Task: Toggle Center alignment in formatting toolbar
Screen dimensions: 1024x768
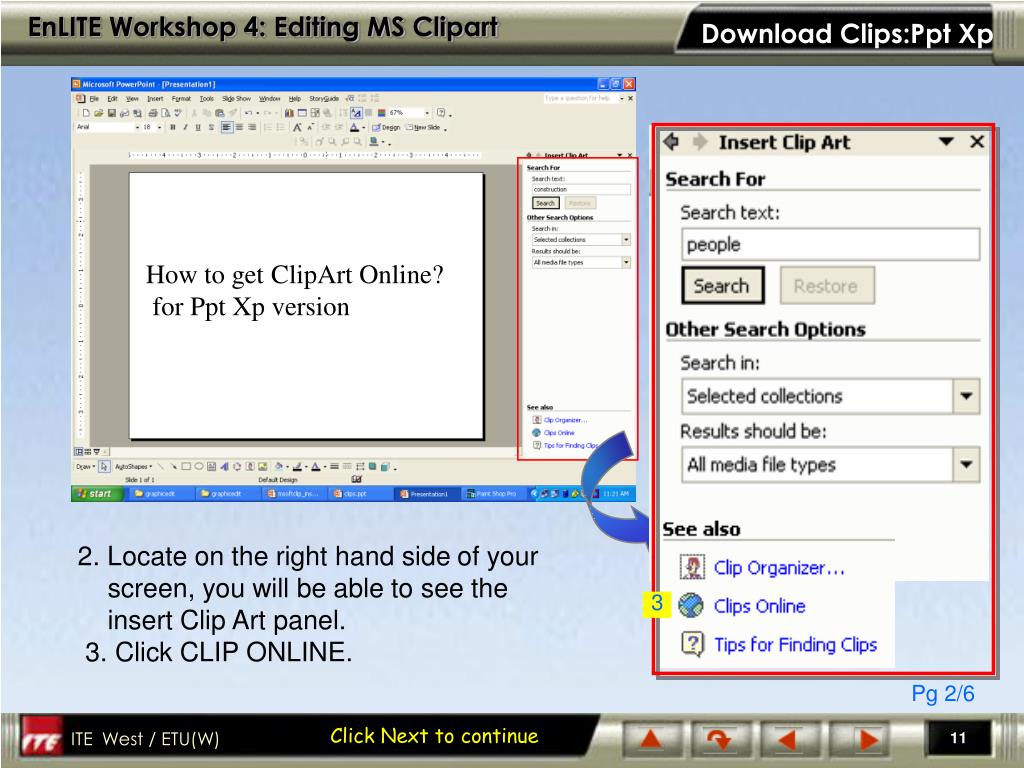Action: pyautogui.click(x=239, y=127)
